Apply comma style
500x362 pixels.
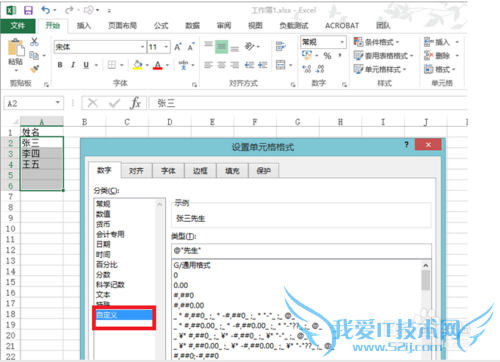point(340,55)
